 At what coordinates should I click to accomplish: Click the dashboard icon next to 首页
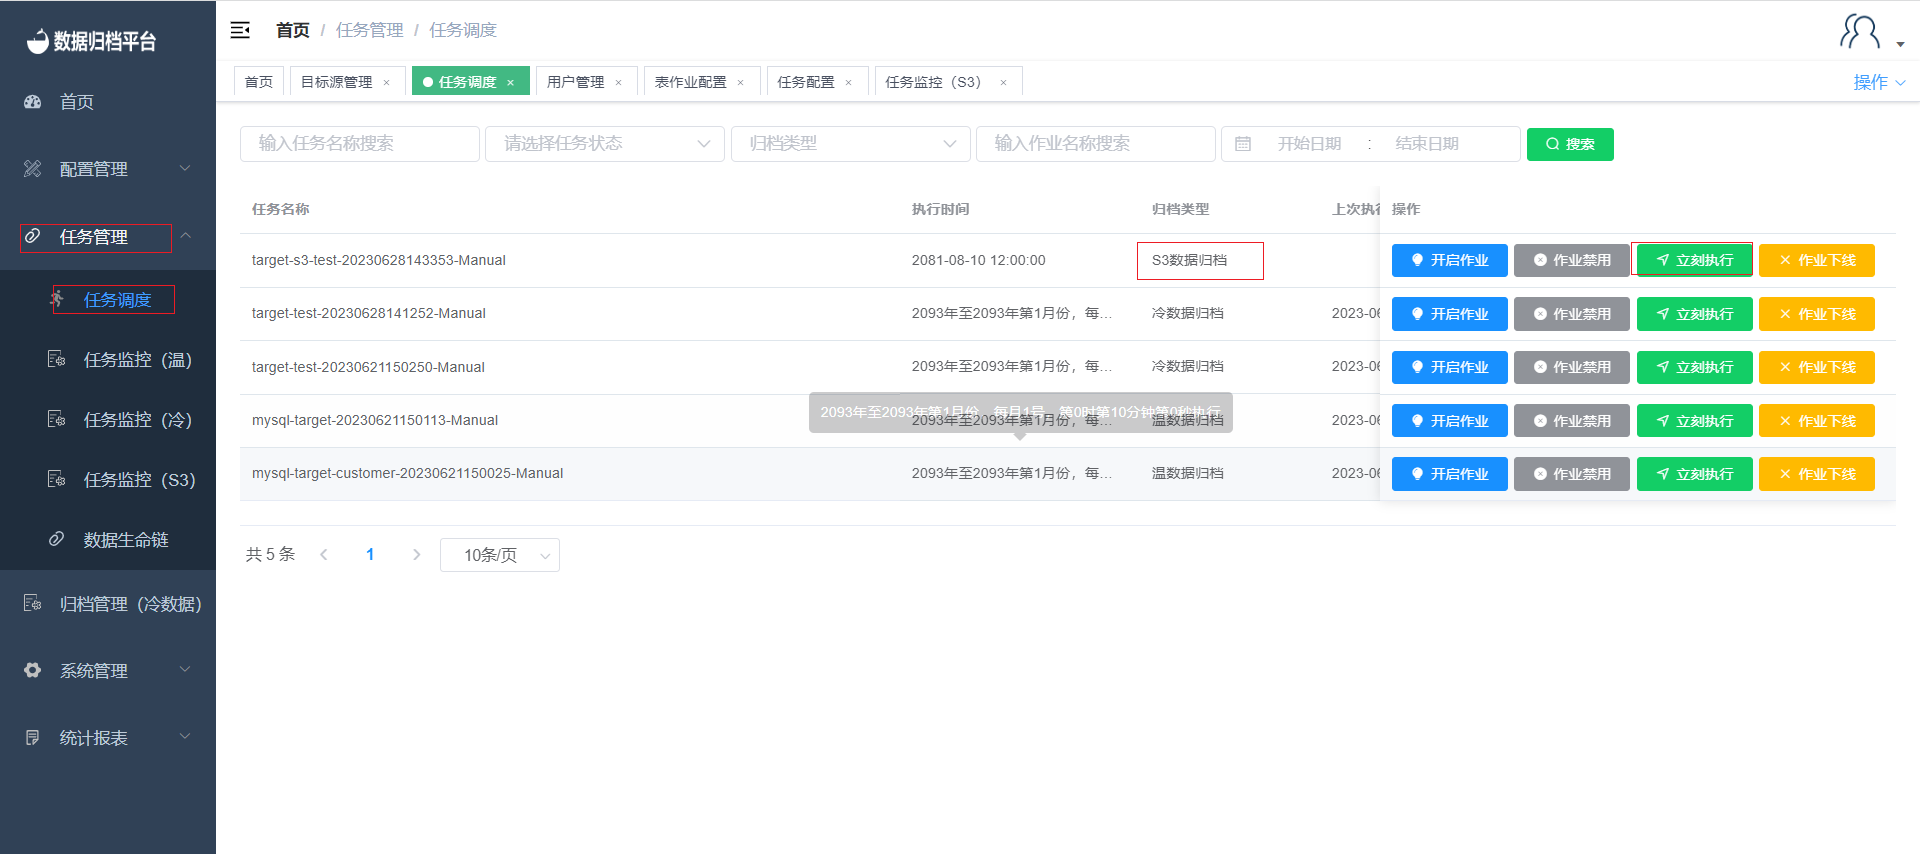(33, 101)
